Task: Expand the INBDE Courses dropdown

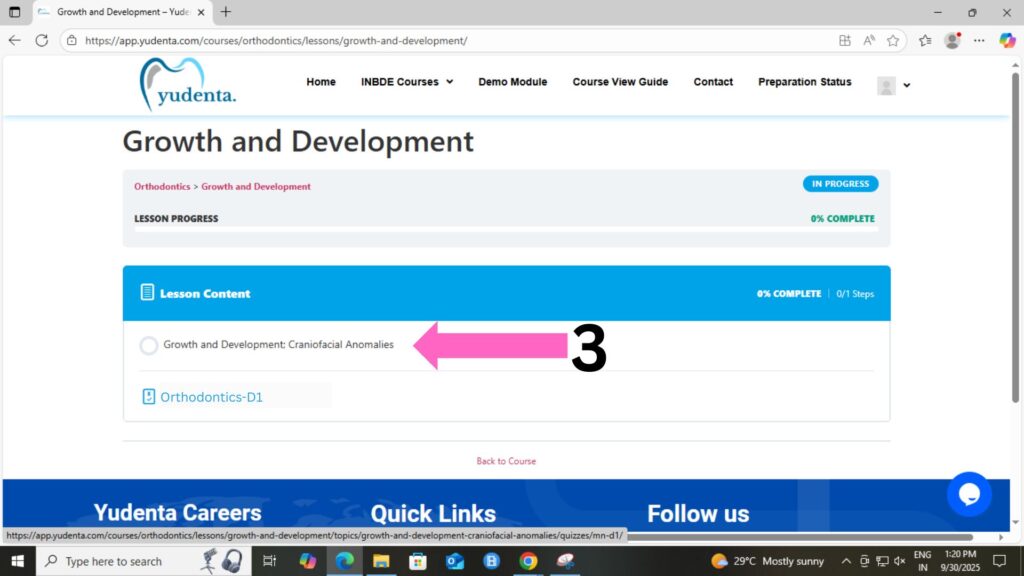Action: tap(406, 82)
